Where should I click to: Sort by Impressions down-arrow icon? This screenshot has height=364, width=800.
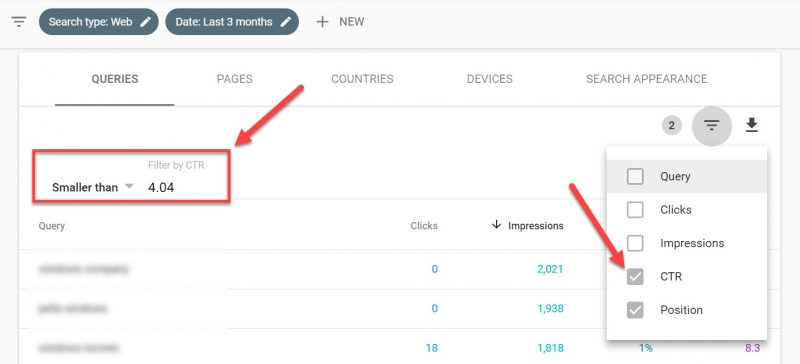(496, 225)
